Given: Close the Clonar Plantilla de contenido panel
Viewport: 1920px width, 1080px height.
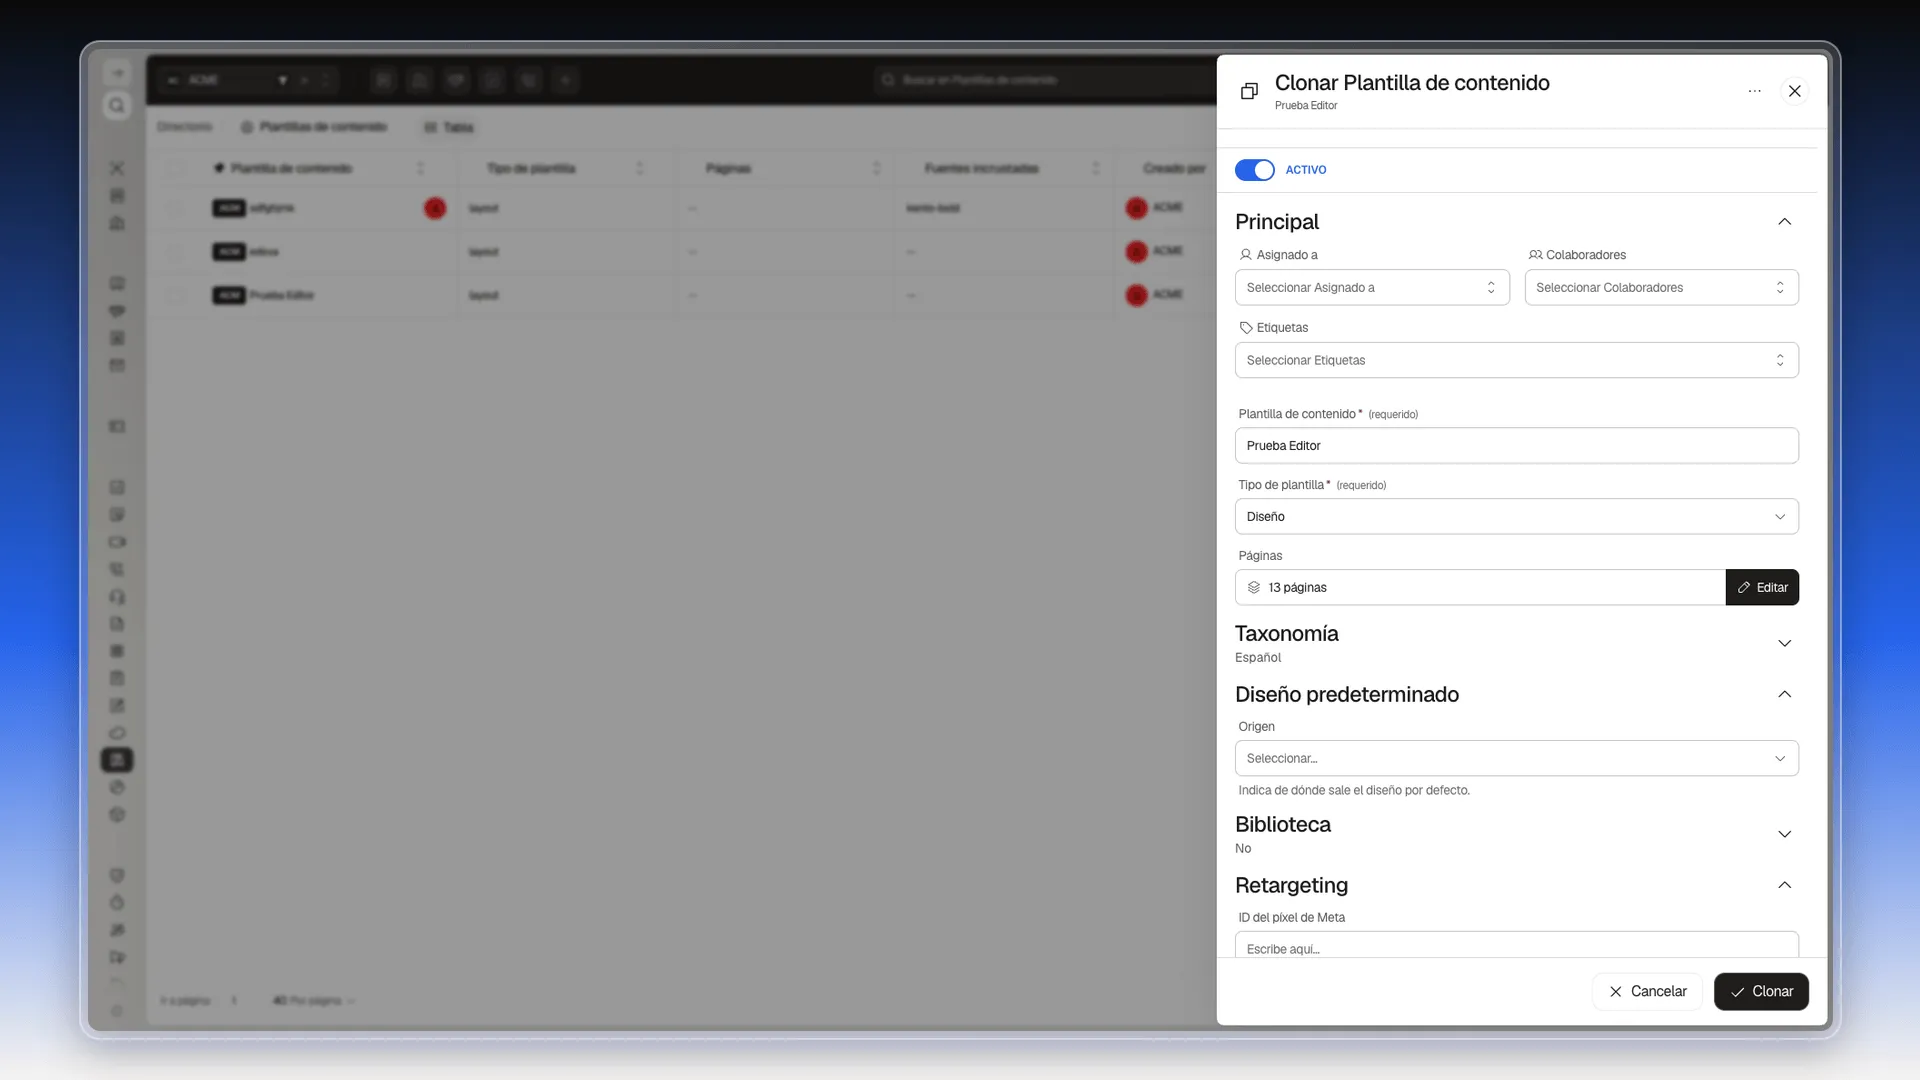Looking at the screenshot, I should click(1795, 91).
